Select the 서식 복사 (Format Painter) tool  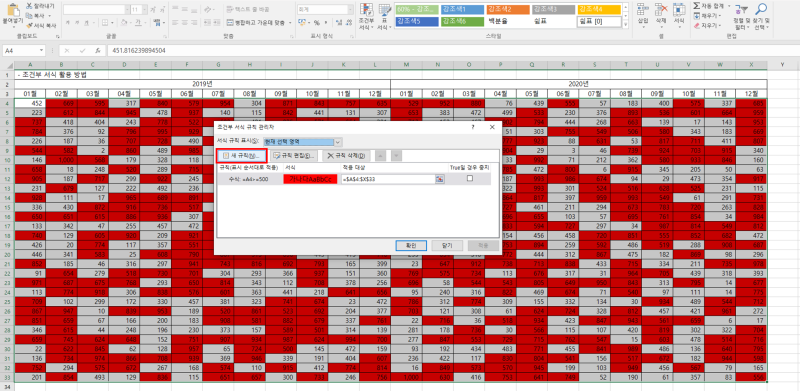pos(42,25)
